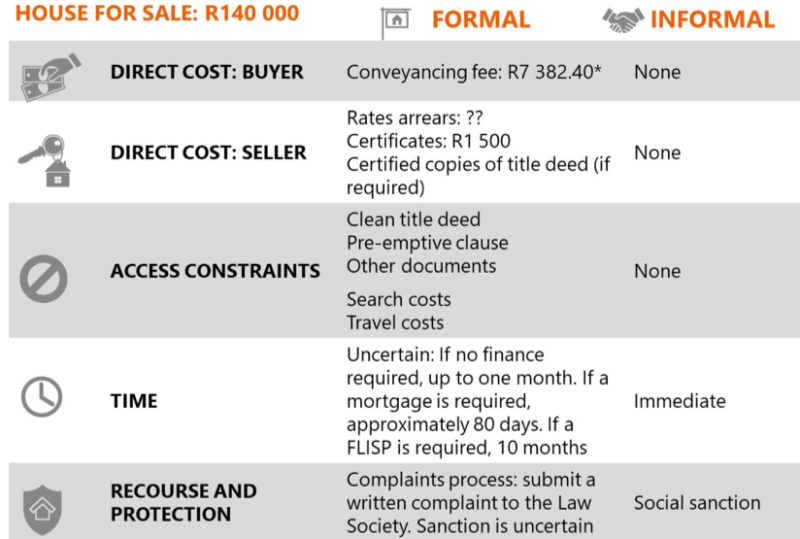Click the cash-in-hand icon for buyer cost
The width and height of the screenshot is (800, 539).
[51, 78]
